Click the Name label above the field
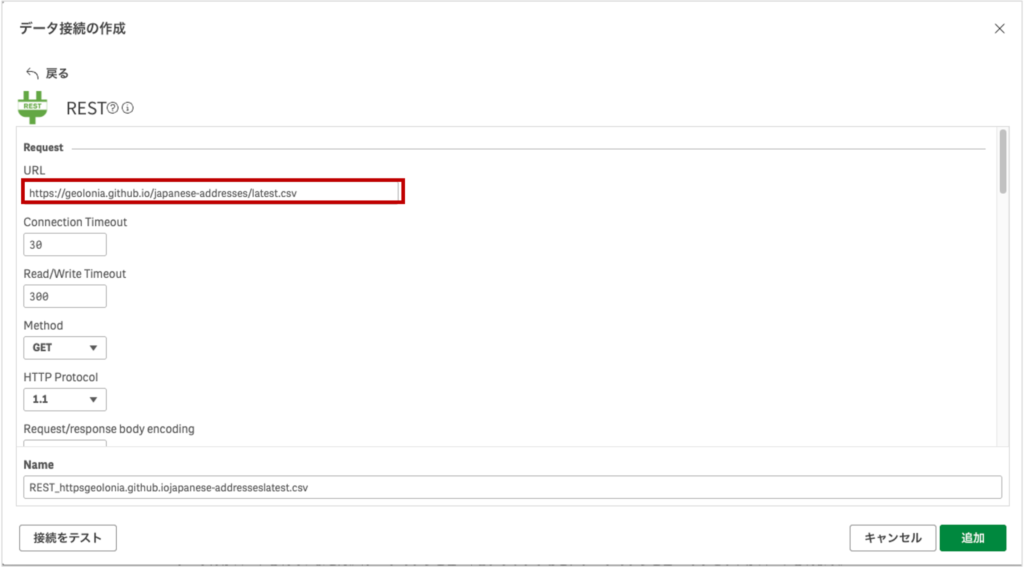Screen dimensions: 1024x567 click(39, 465)
